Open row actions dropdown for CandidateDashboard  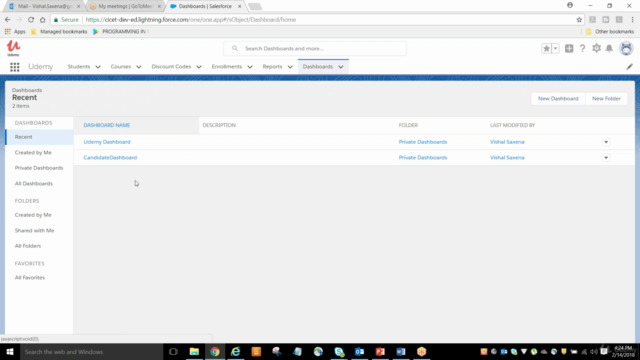pyautogui.click(x=606, y=158)
